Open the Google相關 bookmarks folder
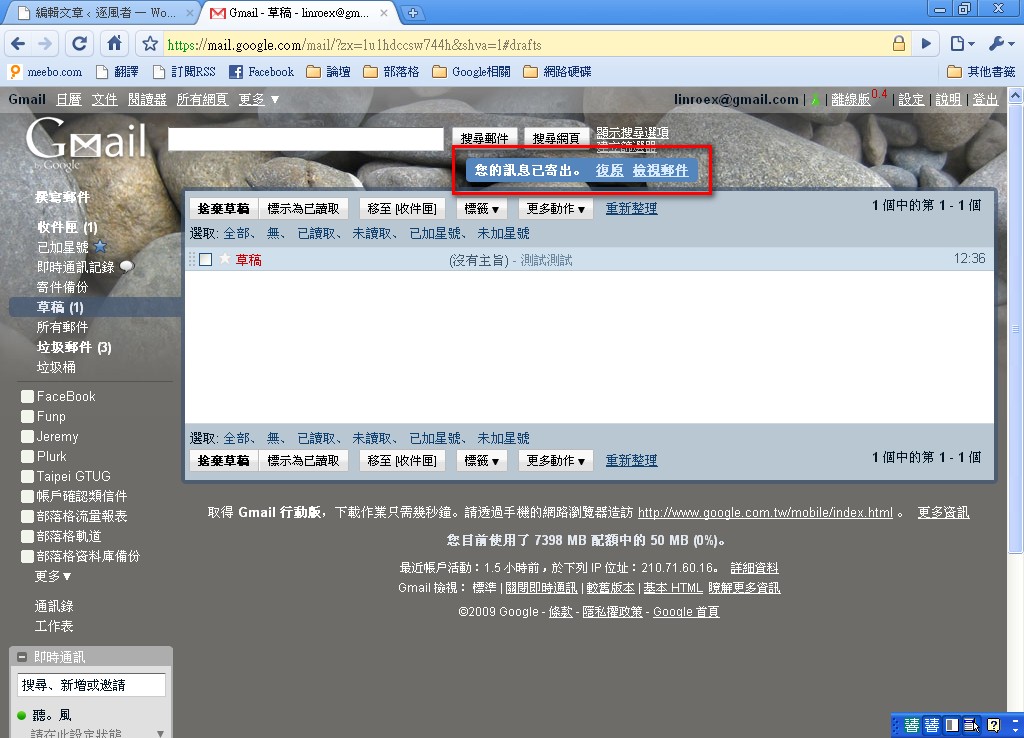 click(471, 72)
